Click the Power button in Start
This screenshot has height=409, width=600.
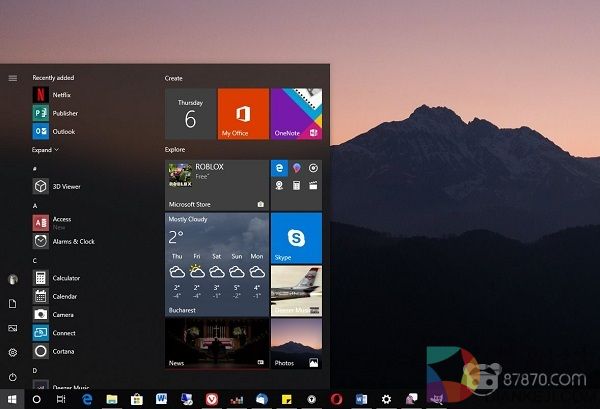point(12,377)
